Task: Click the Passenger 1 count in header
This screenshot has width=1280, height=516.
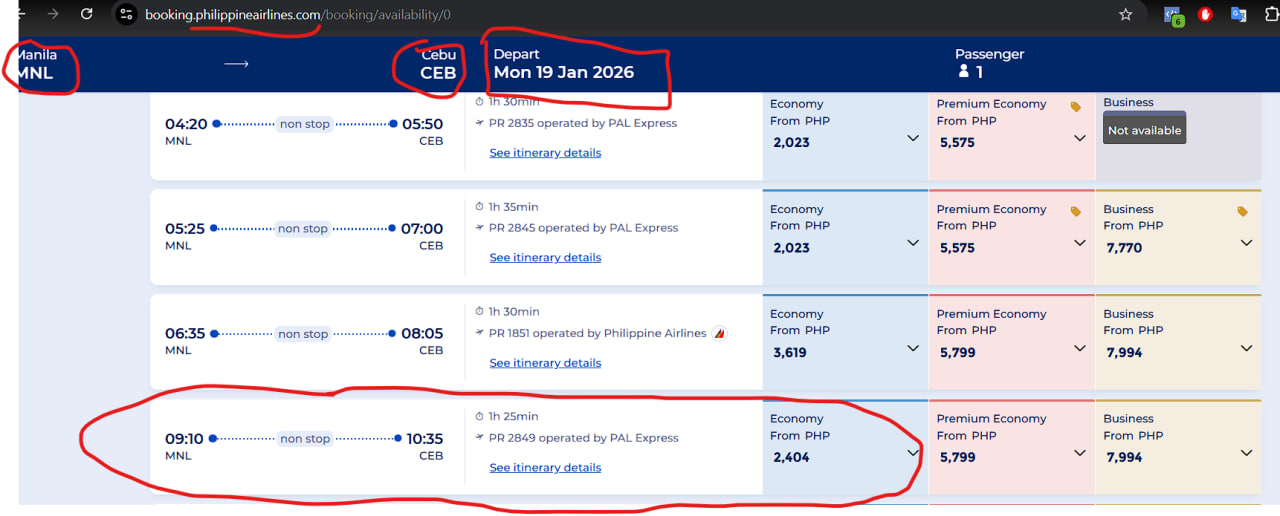Action: point(989,63)
